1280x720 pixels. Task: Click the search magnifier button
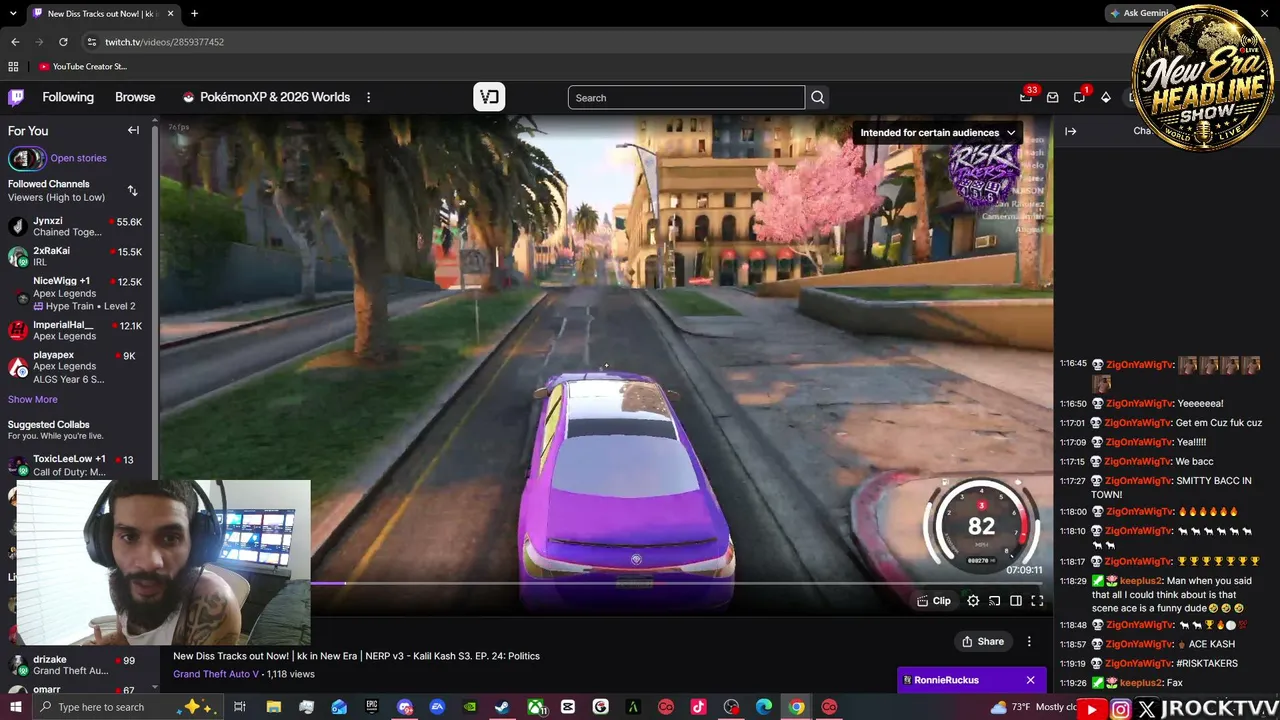[818, 97]
